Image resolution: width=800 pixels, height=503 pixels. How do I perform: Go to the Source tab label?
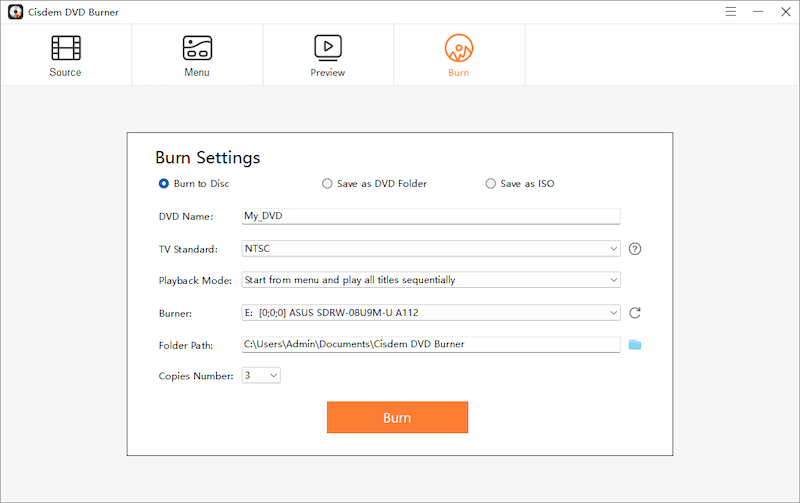pyautogui.click(x=66, y=73)
